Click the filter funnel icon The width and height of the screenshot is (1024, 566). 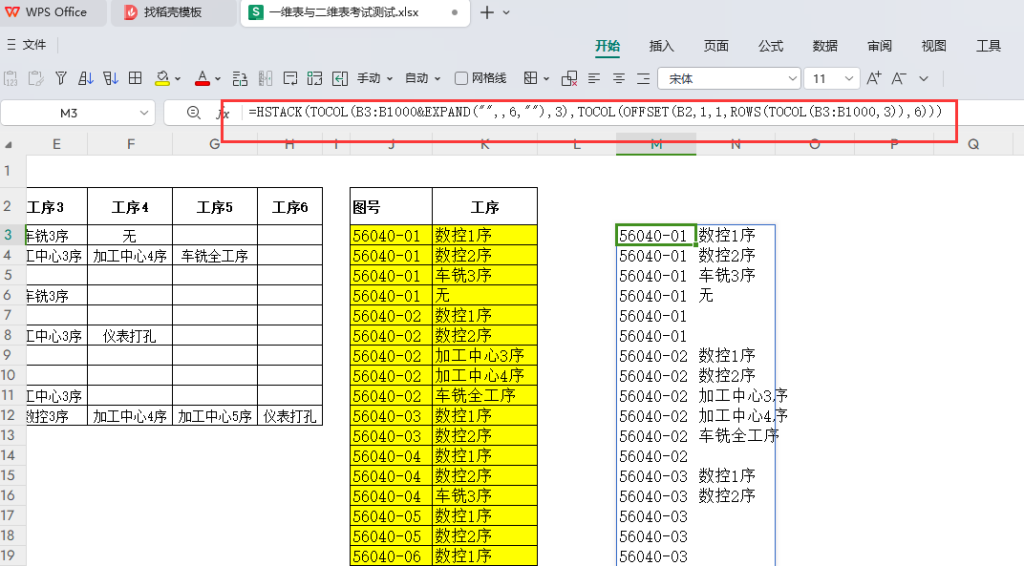(61, 78)
